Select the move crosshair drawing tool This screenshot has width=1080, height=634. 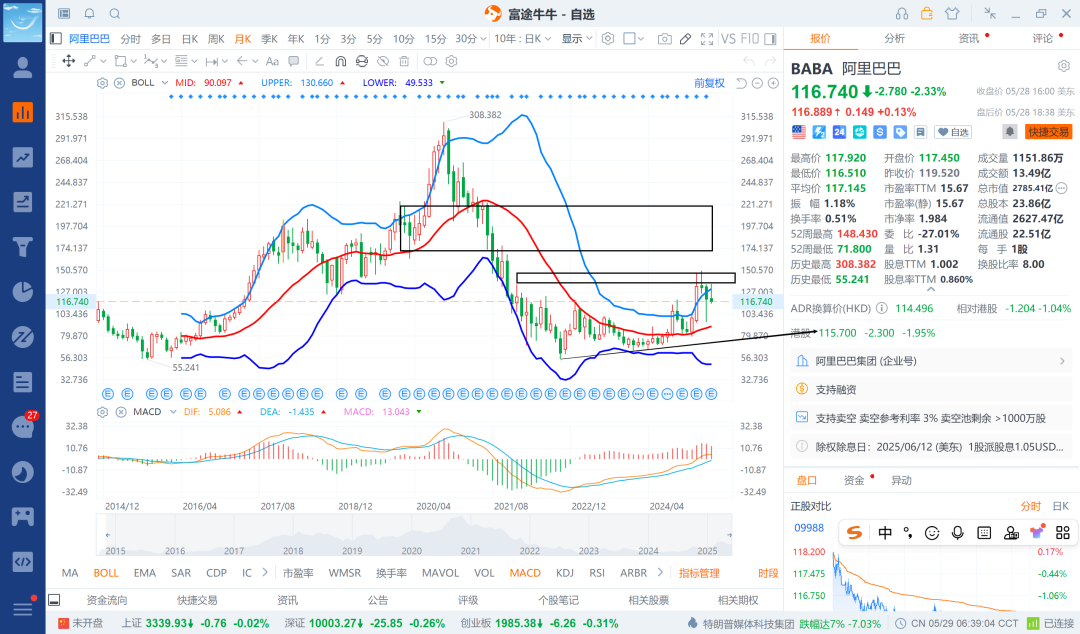pos(69,61)
